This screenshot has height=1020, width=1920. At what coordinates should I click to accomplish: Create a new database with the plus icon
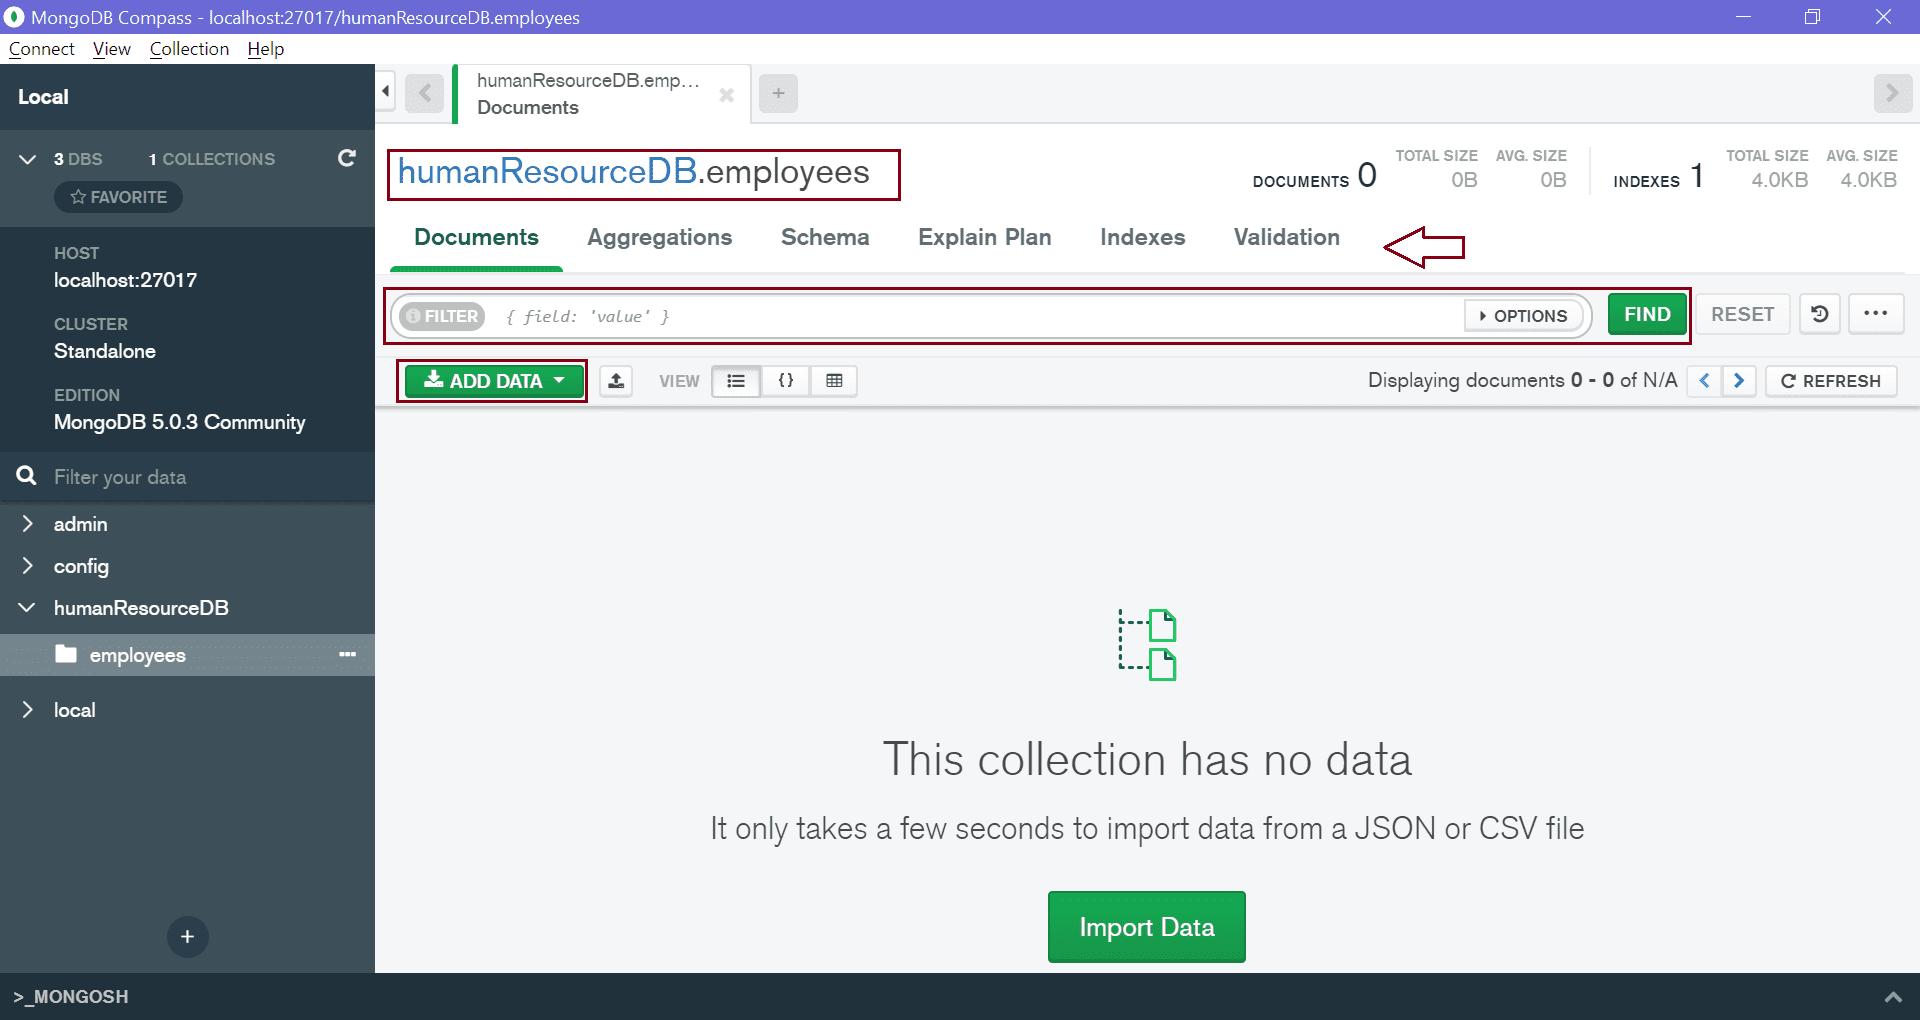[187, 937]
